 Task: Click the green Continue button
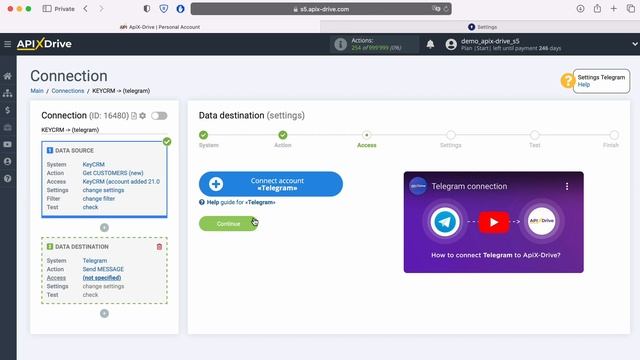(x=228, y=224)
